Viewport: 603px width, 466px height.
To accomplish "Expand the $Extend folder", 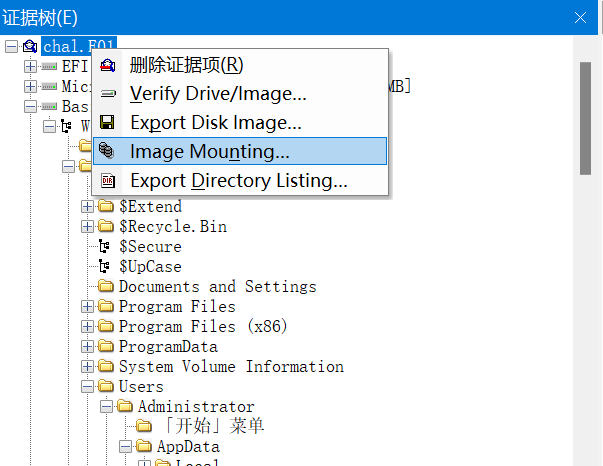I will (x=88, y=207).
